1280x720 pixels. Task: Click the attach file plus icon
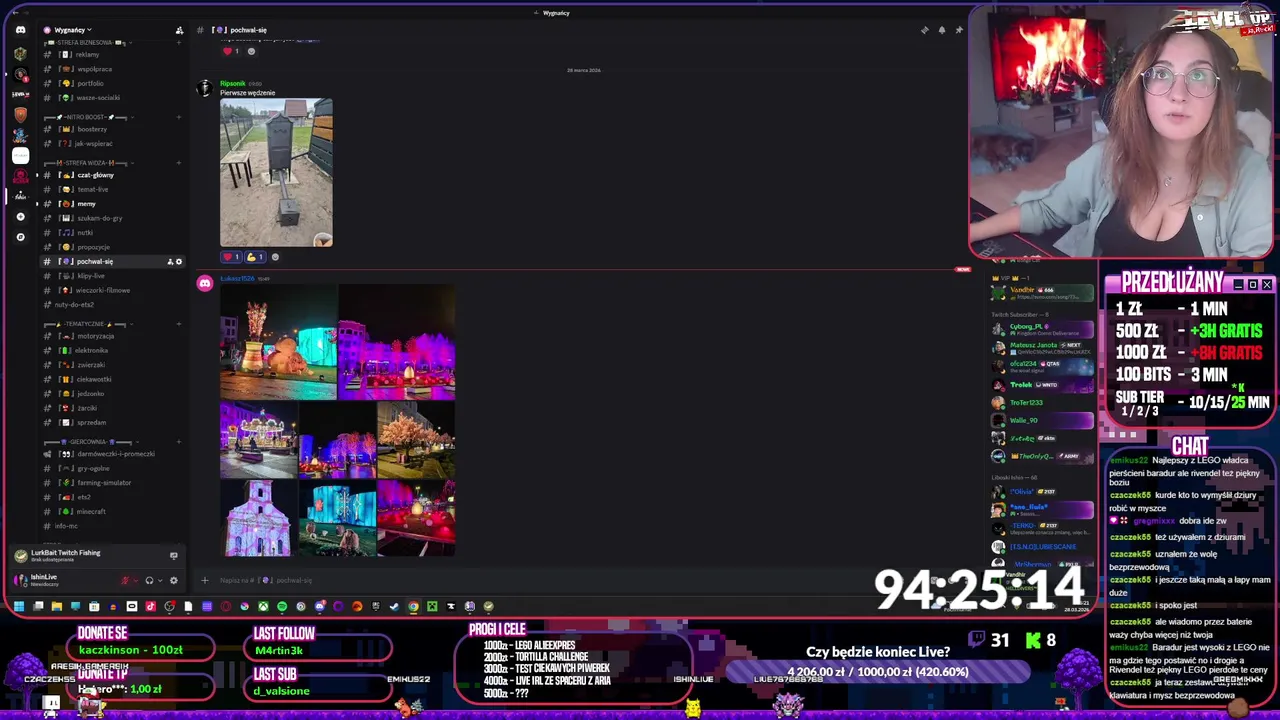(x=205, y=580)
